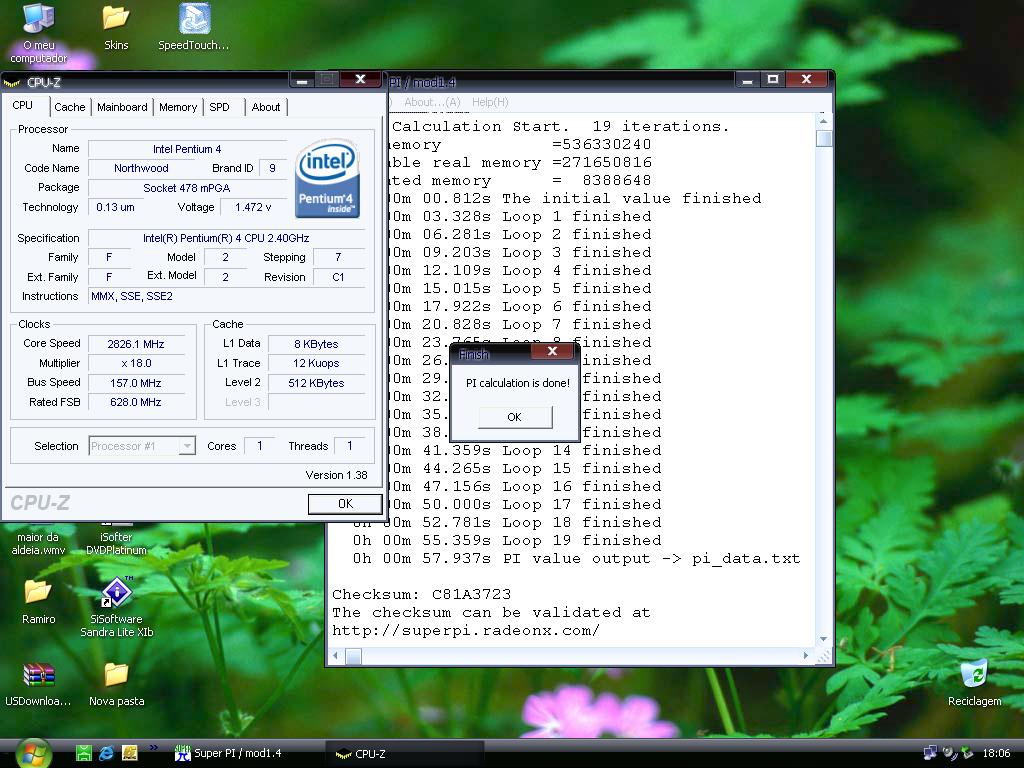This screenshot has height=768, width=1024.
Task: Click scroll down arrow in Super PI
Action: pyautogui.click(x=824, y=639)
